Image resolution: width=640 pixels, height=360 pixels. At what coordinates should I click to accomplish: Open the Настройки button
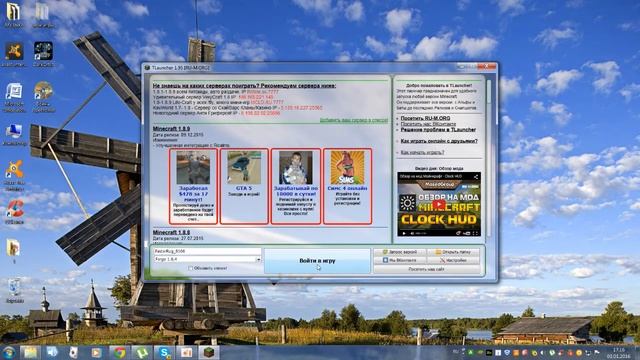tap(453, 260)
